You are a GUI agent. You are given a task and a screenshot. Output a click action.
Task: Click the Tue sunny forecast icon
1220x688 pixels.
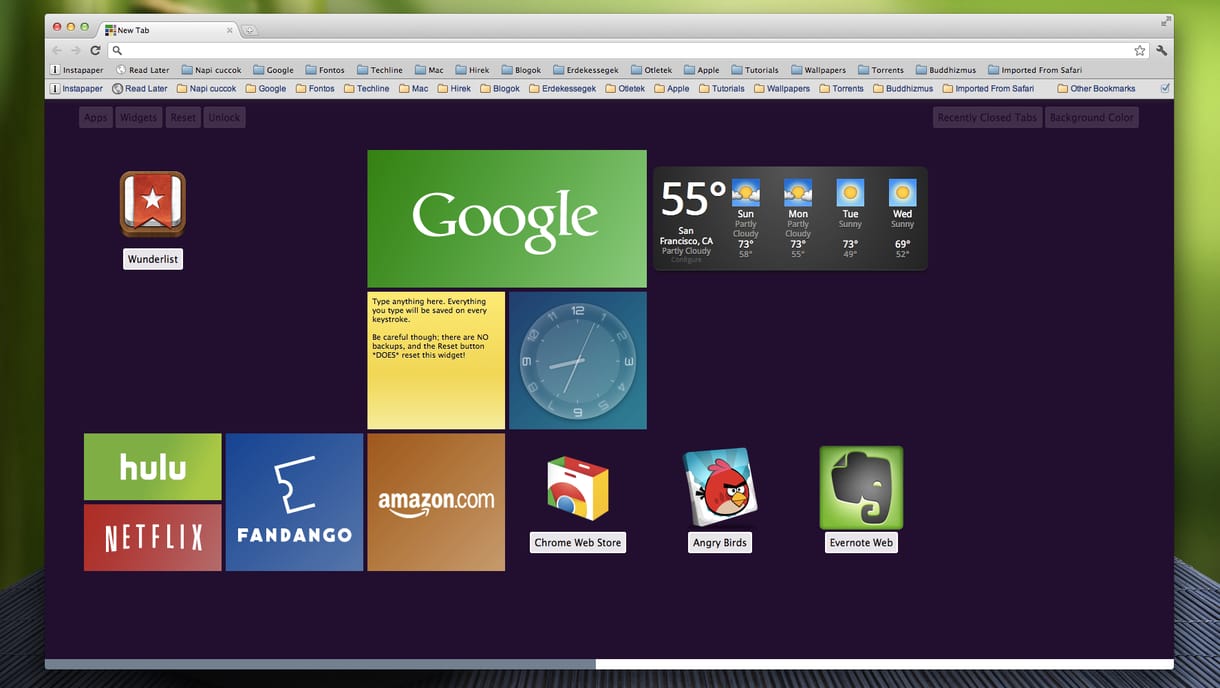[850, 192]
